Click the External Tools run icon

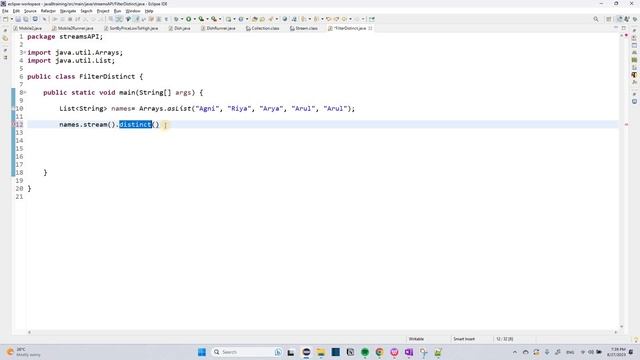click(x=214, y=19)
